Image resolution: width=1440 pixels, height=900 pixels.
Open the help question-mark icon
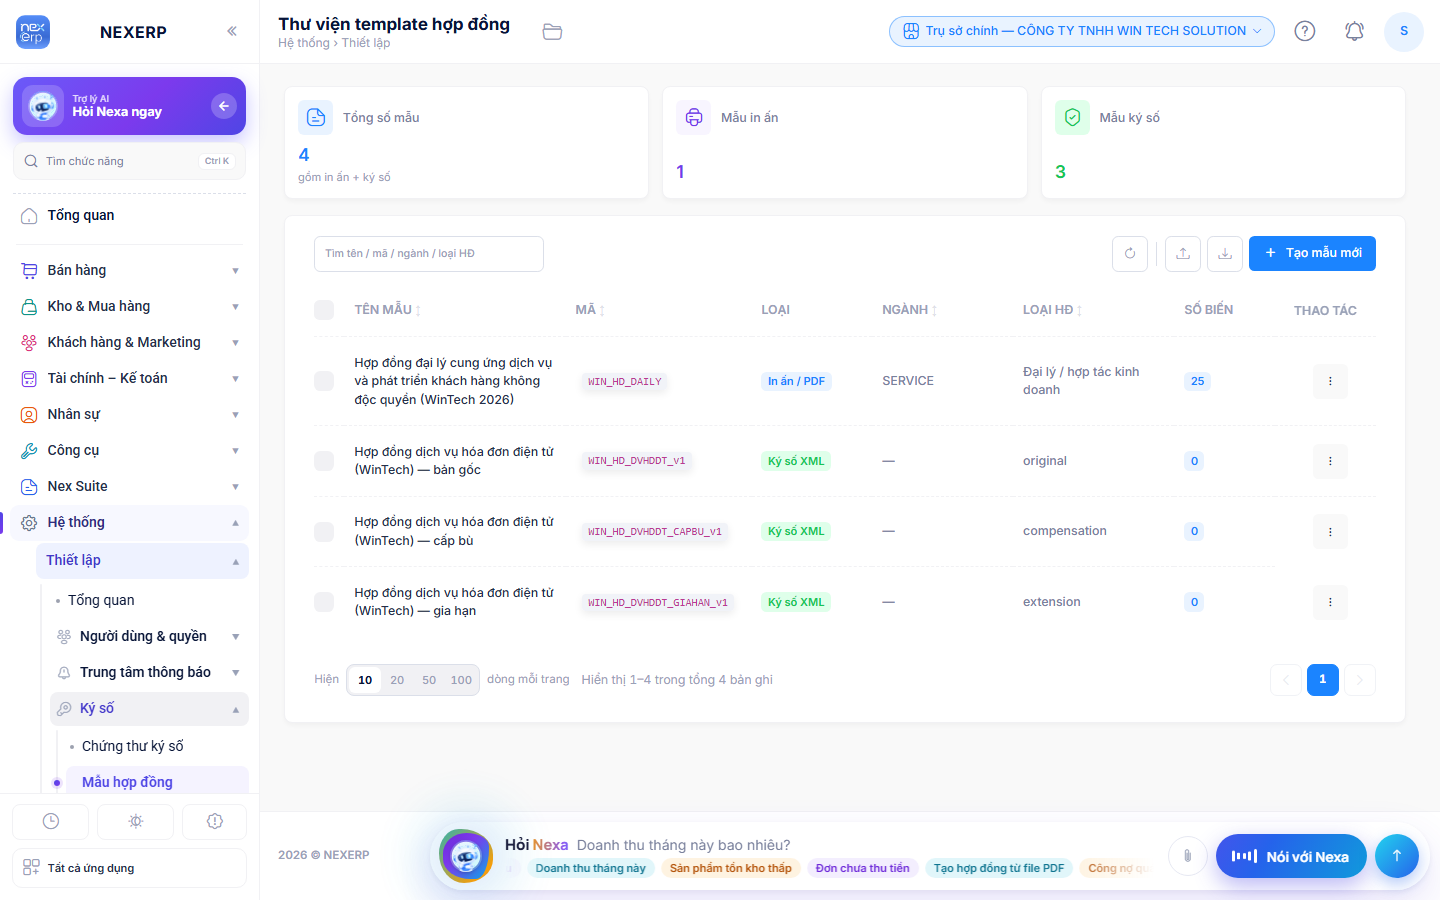pyautogui.click(x=1305, y=31)
